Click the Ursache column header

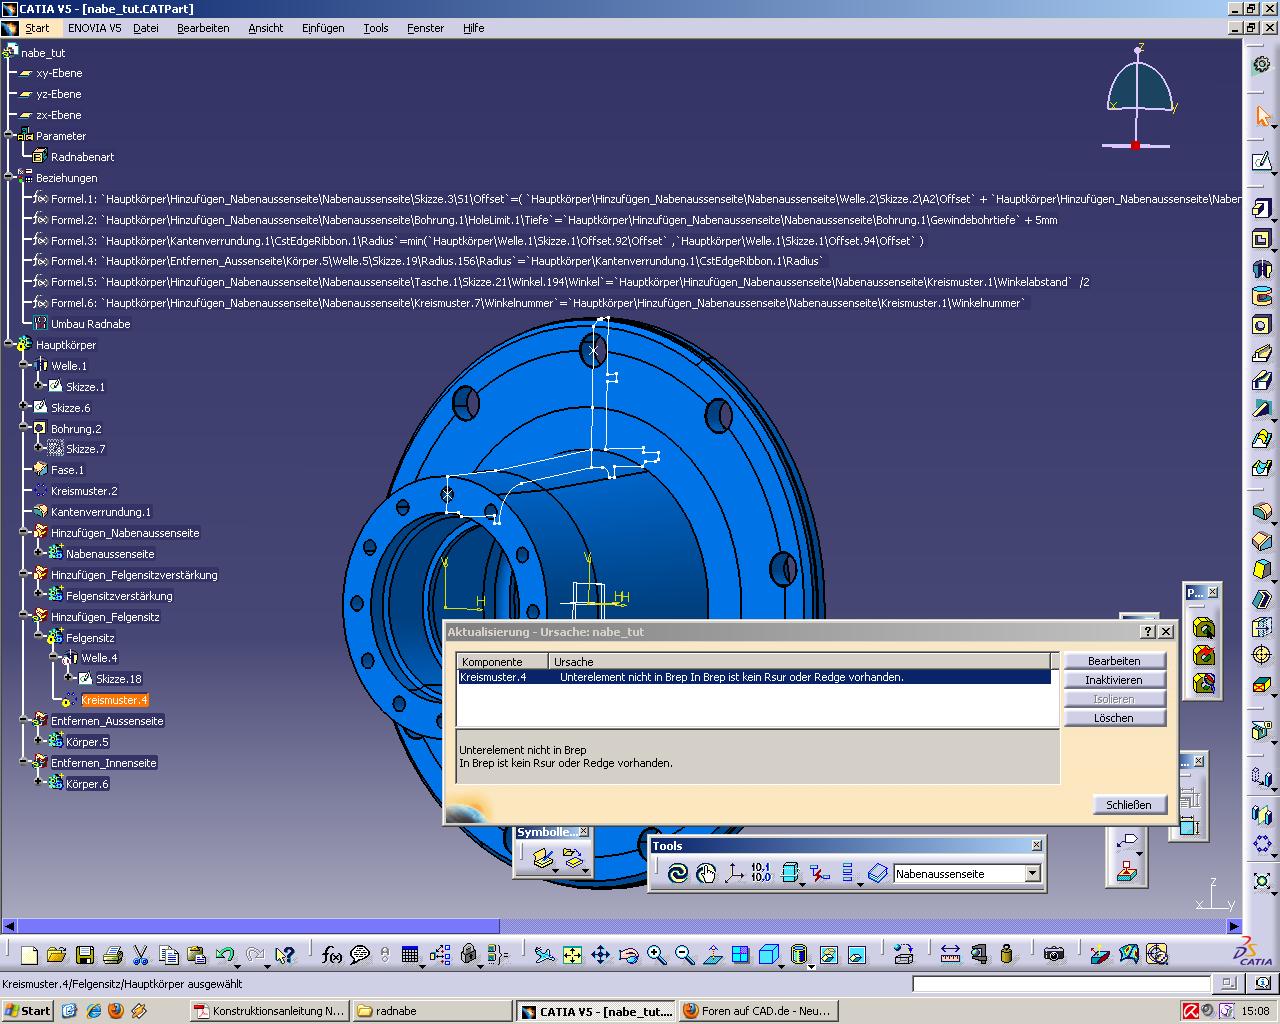click(800, 662)
